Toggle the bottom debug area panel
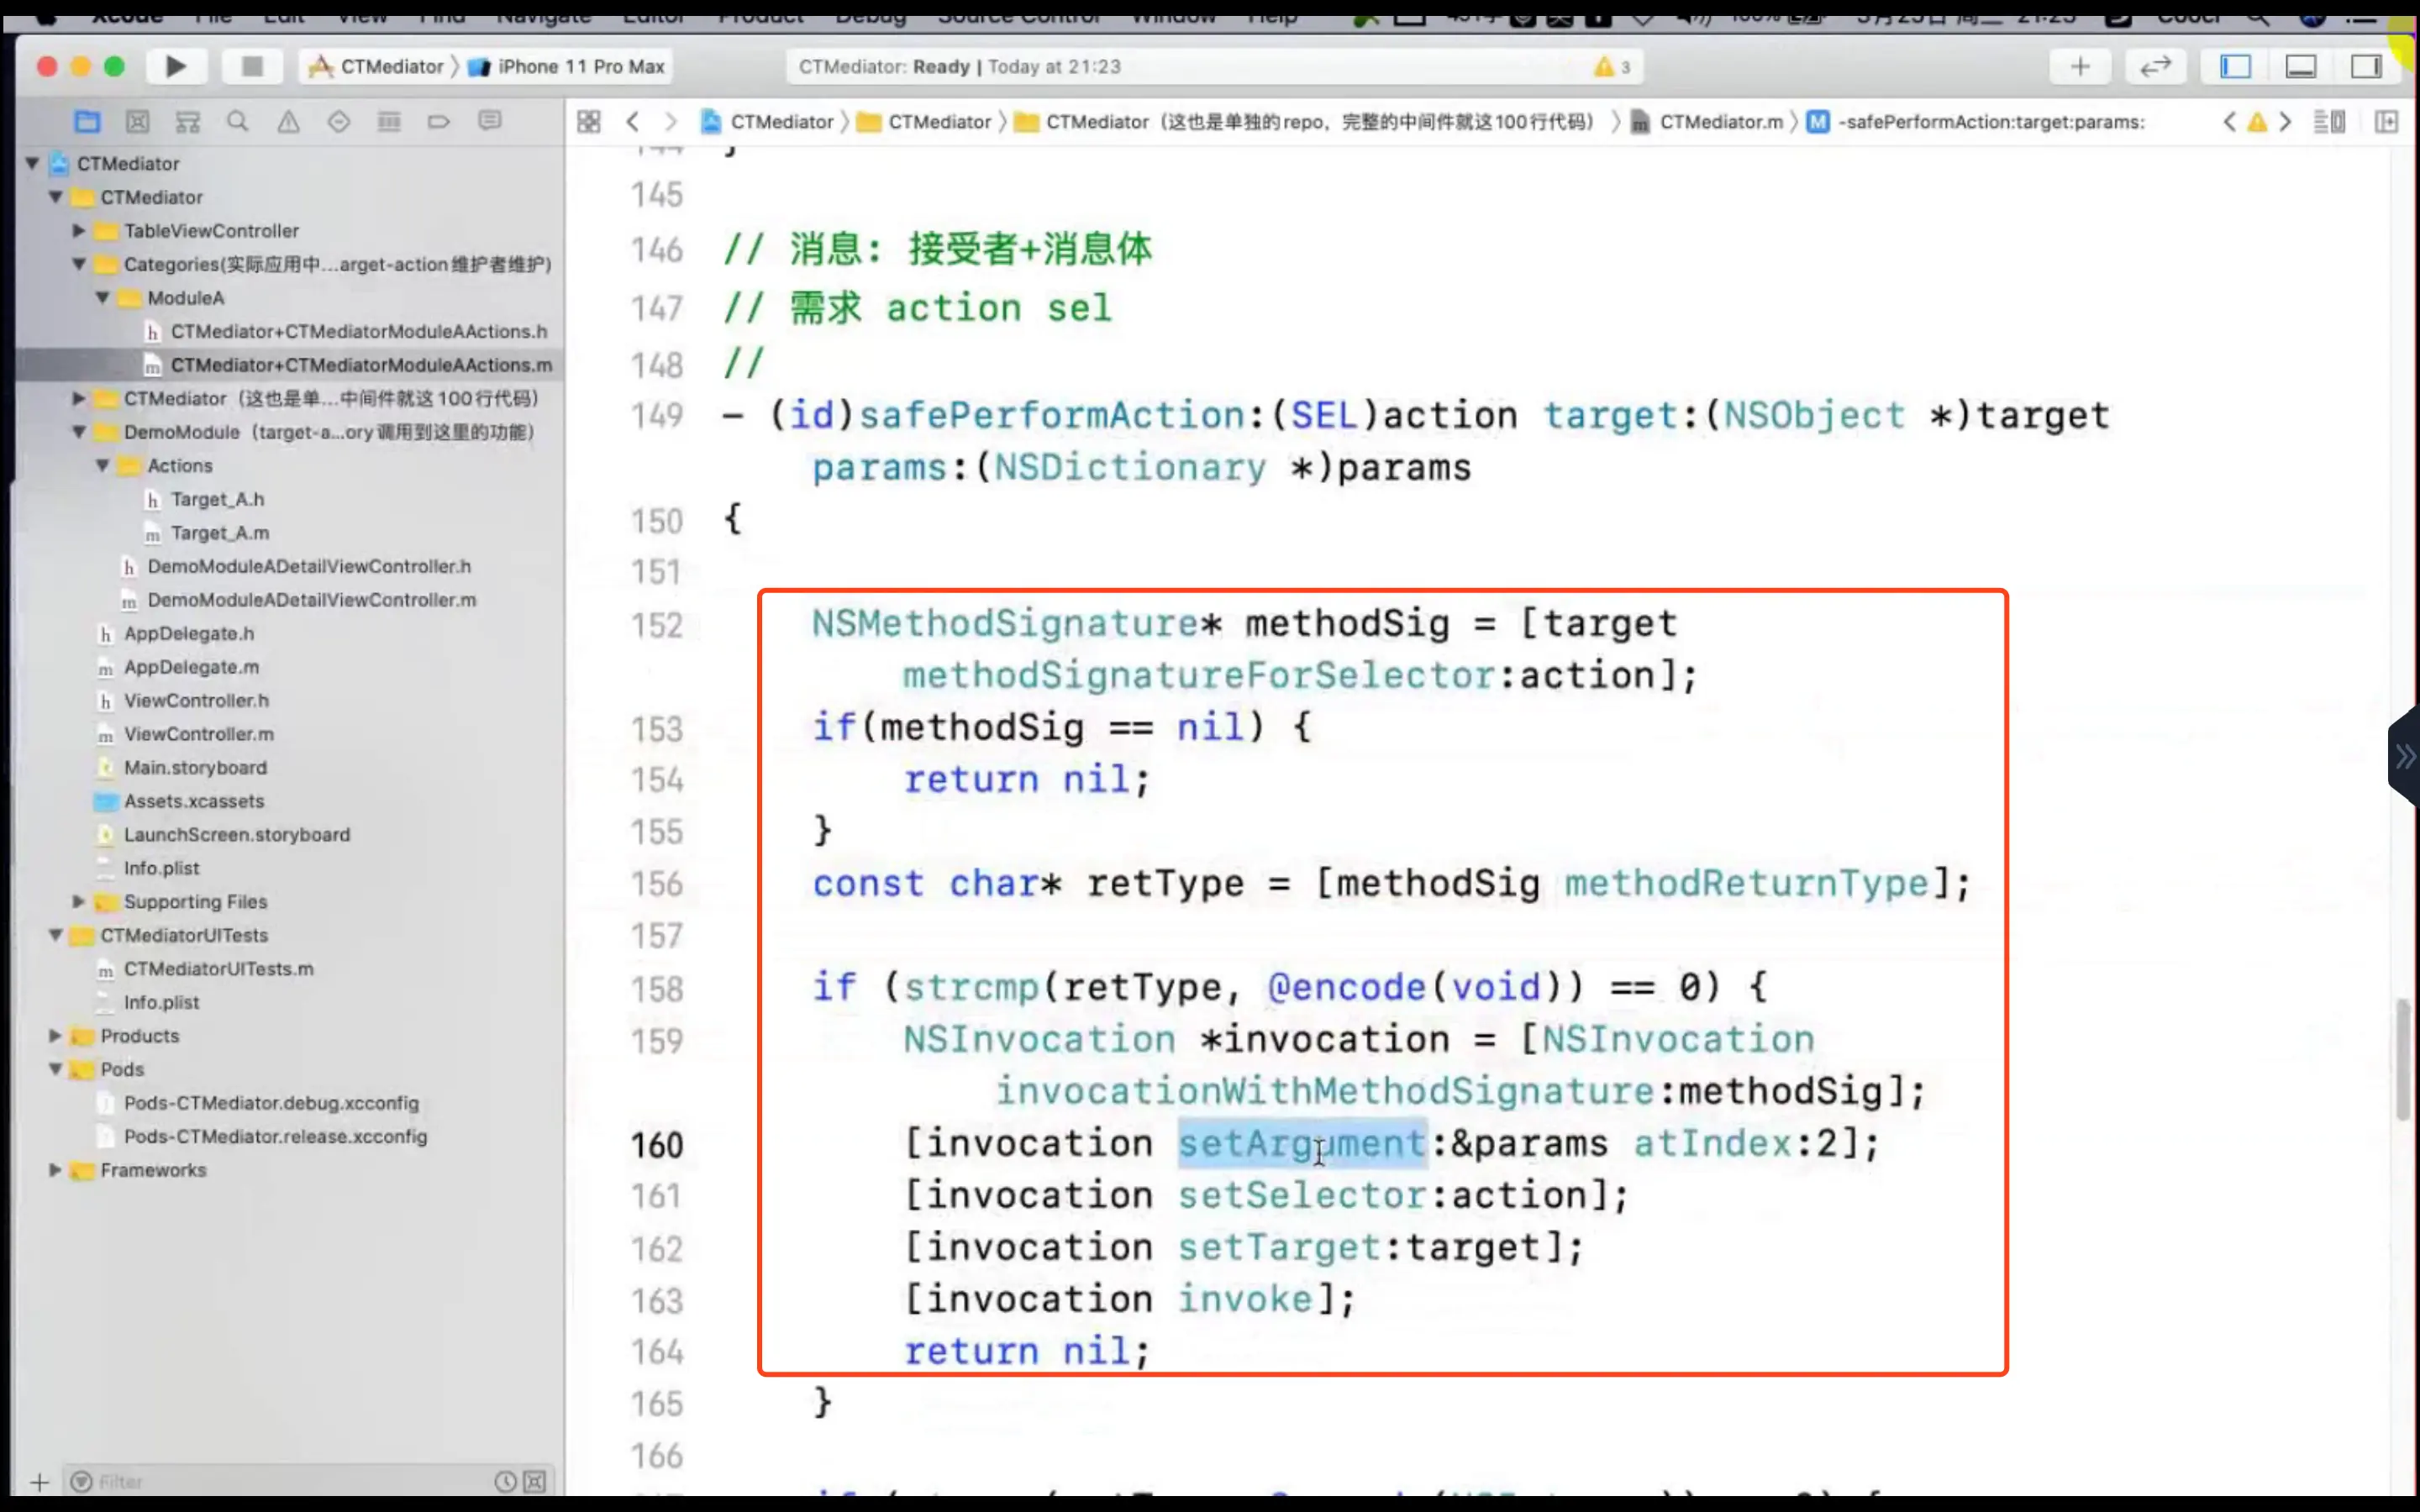Viewport: 2420px width, 1512px height. pyautogui.click(x=2300, y=67)
